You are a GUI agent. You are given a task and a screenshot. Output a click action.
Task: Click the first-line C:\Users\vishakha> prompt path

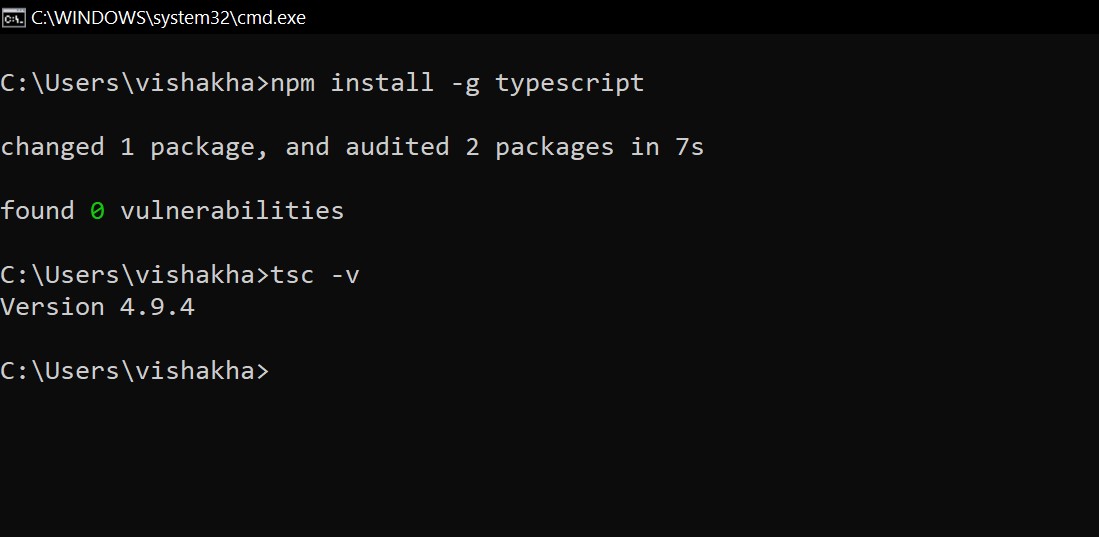134,83
